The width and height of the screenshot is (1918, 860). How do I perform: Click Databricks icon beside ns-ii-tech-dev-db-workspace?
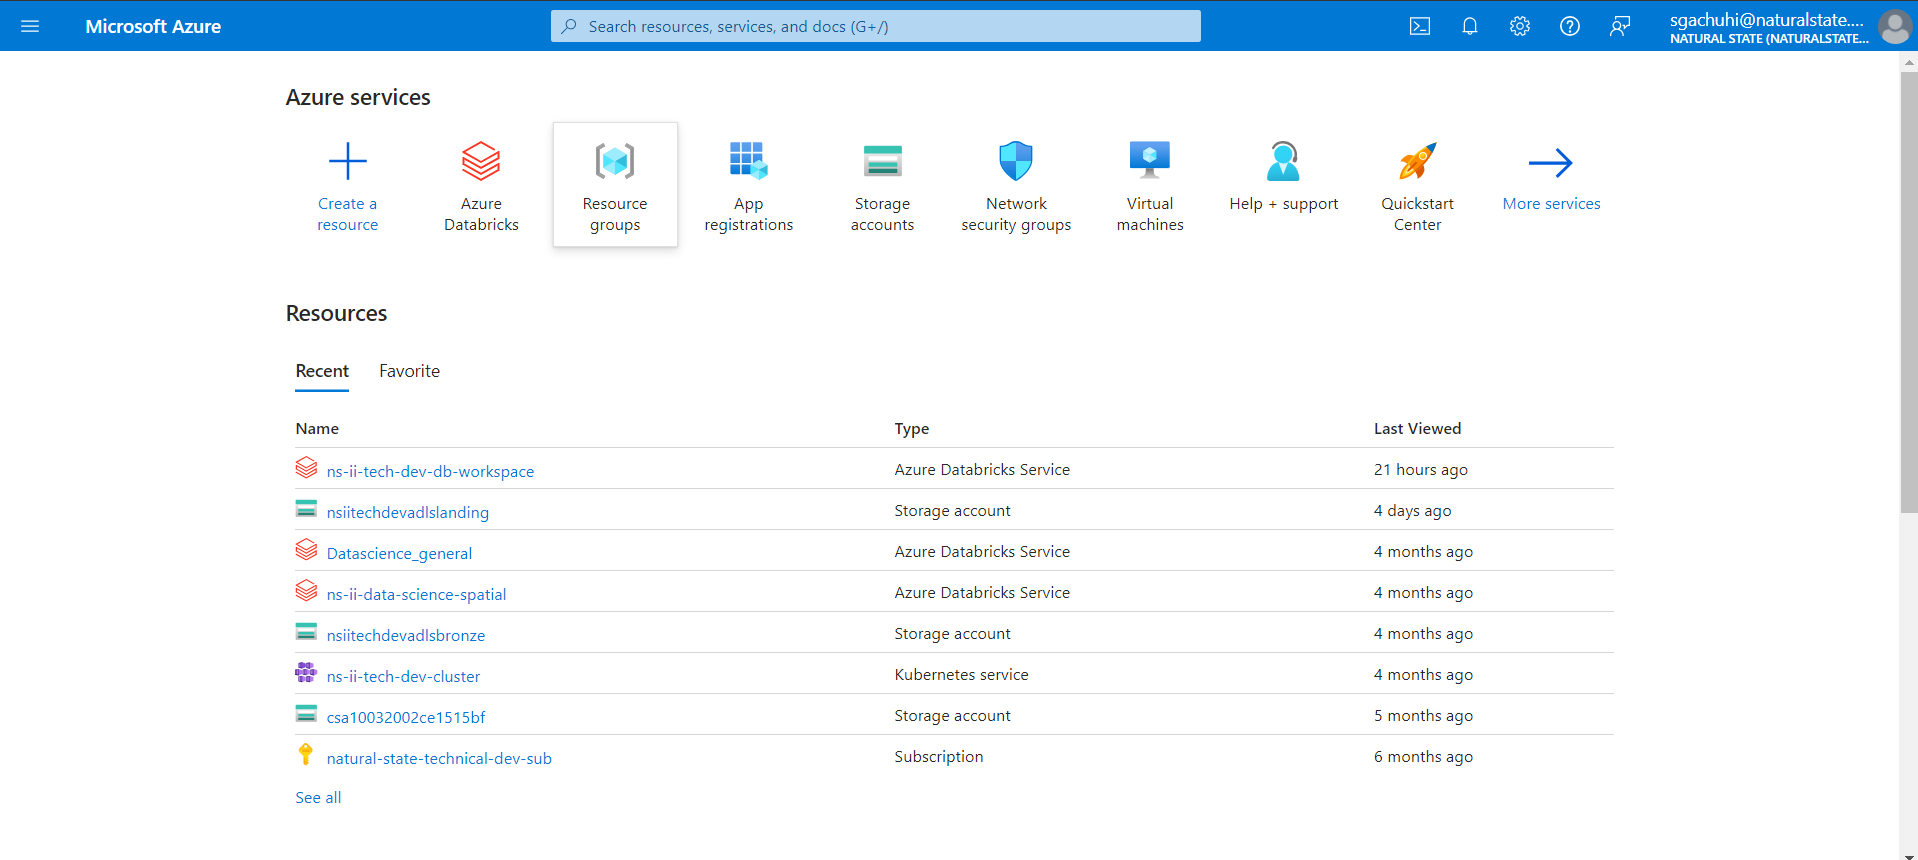[306, 468]
